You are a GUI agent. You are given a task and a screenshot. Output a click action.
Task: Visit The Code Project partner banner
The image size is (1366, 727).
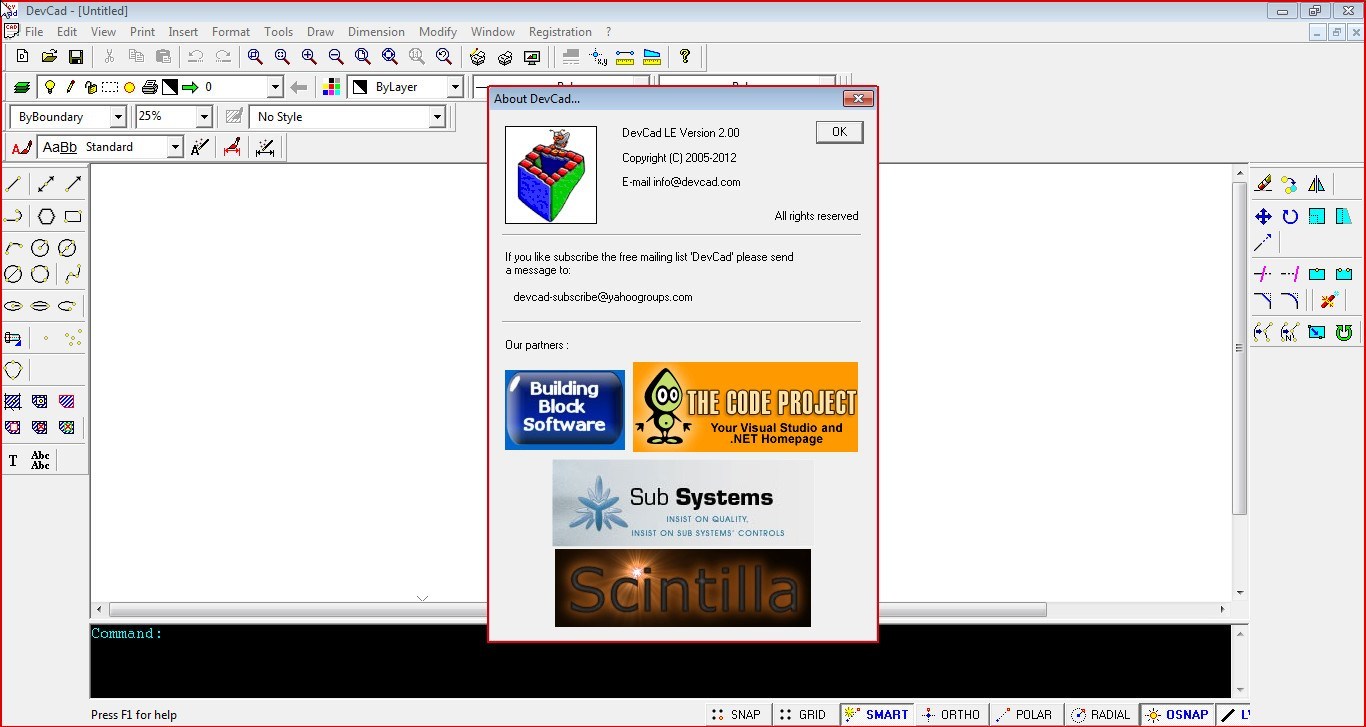(744, 406)
